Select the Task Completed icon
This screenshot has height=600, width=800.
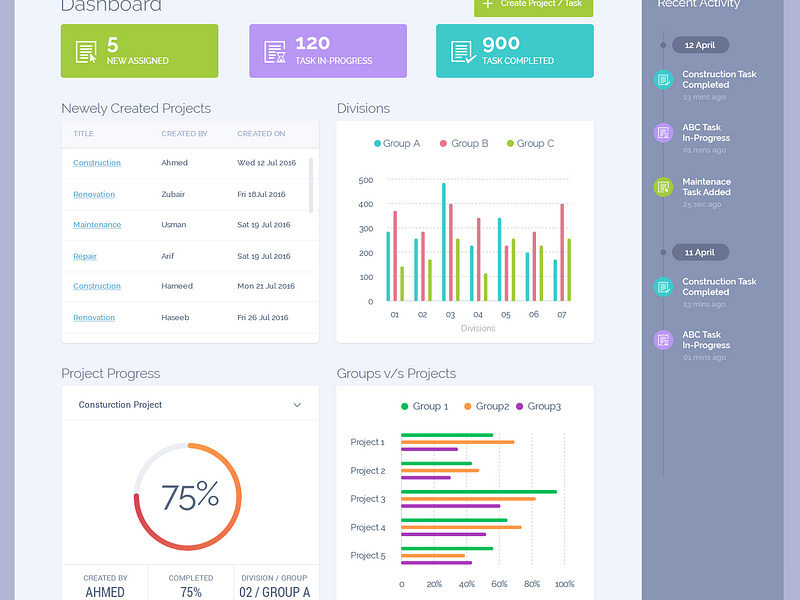click(x=460, y=50)
